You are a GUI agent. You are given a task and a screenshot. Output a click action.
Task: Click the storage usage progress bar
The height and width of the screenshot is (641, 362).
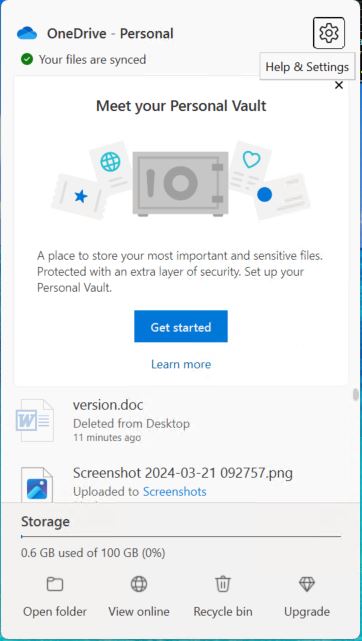click(181, 536)
